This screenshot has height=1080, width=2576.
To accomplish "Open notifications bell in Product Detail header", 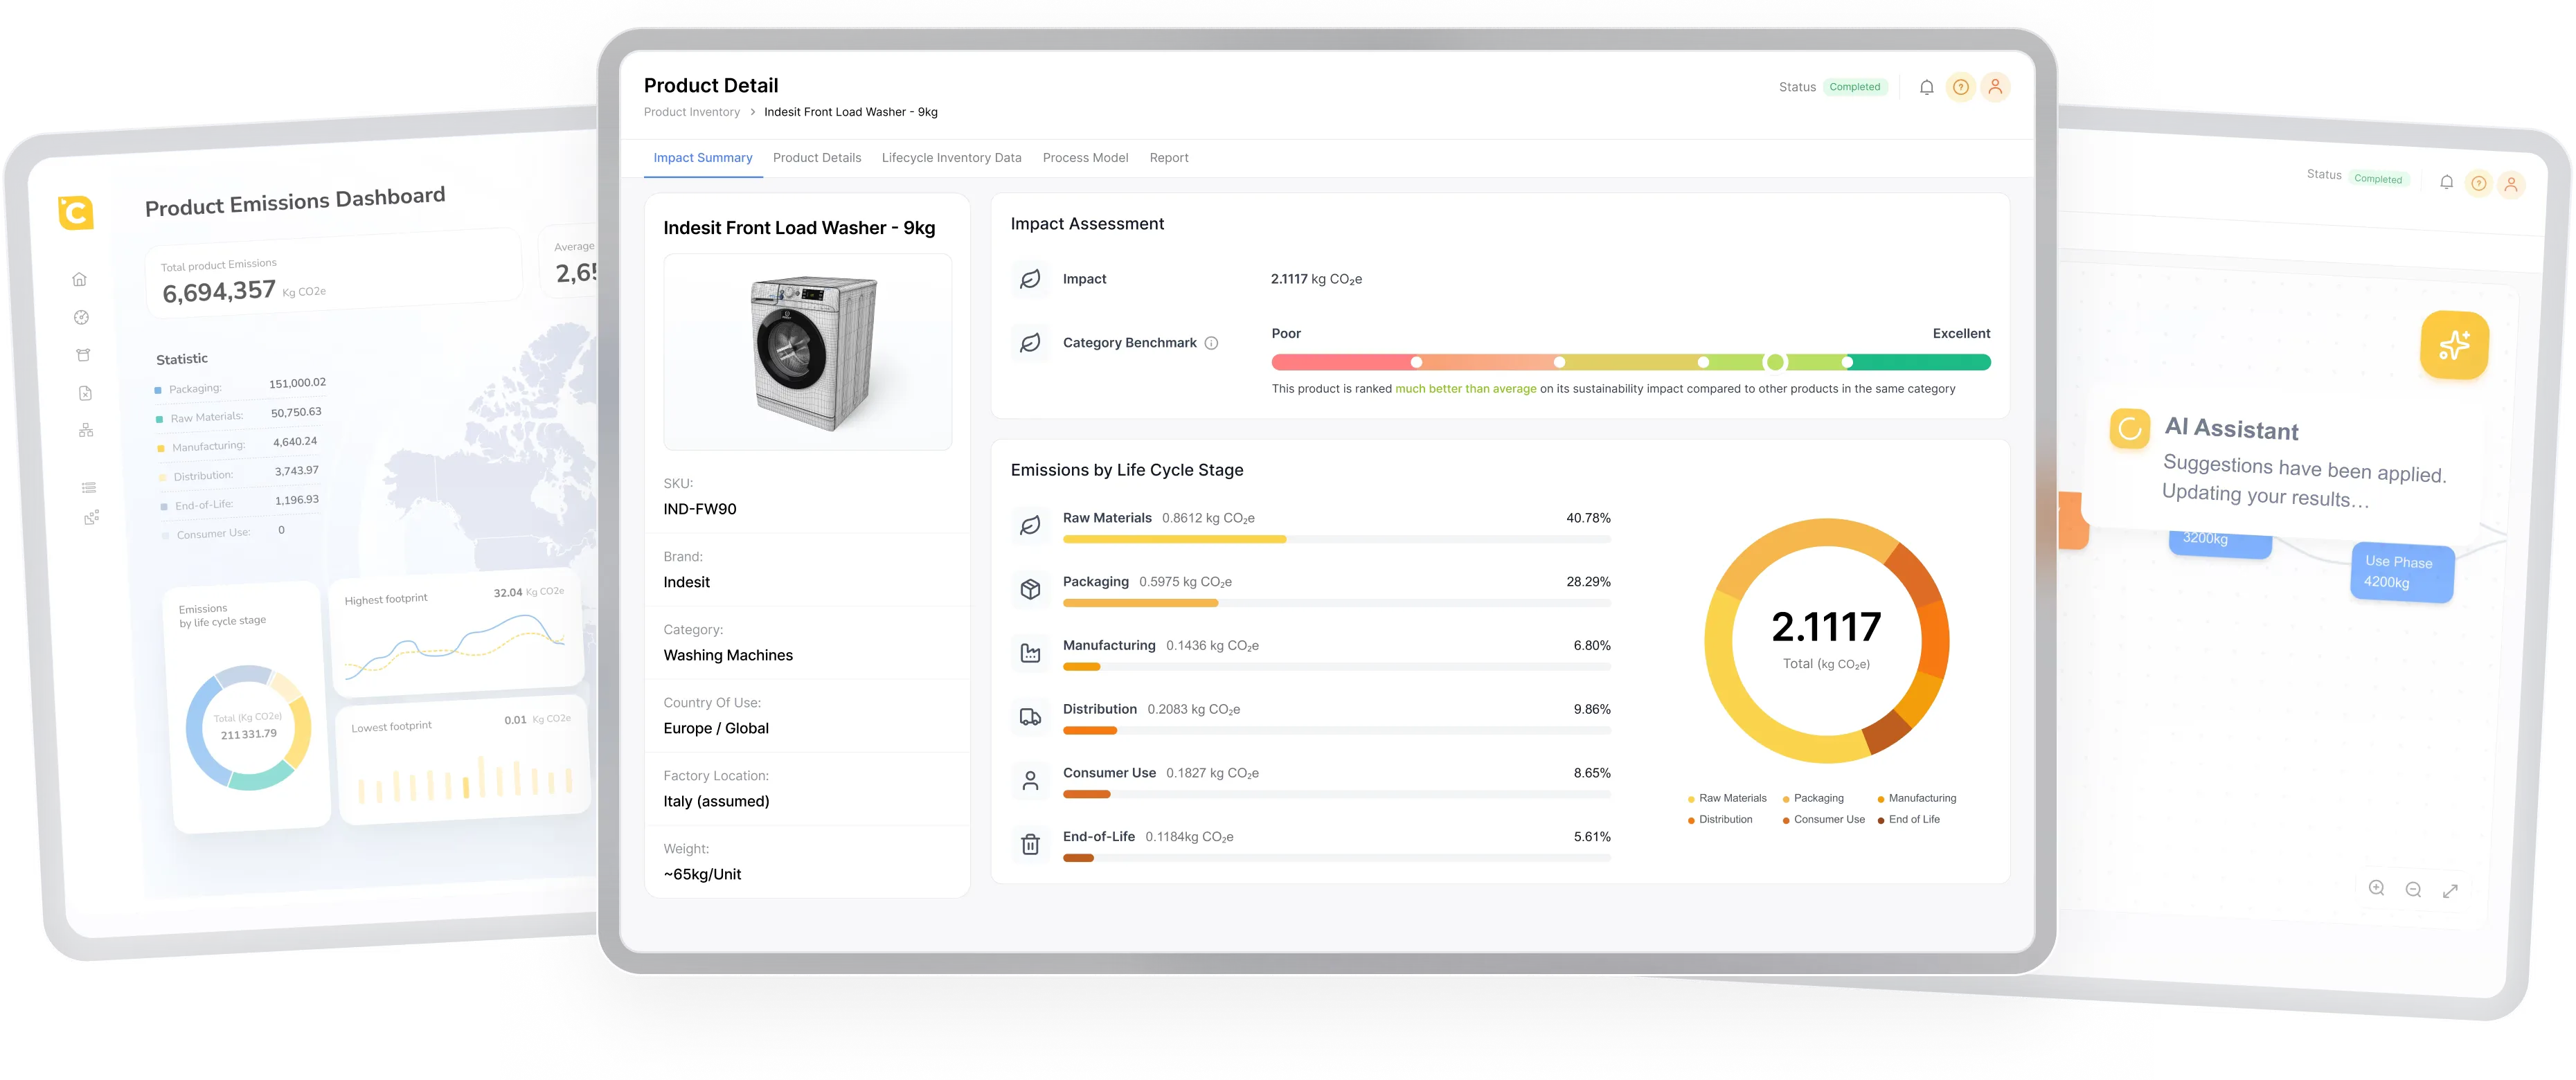I will (x=1926, y=87).
